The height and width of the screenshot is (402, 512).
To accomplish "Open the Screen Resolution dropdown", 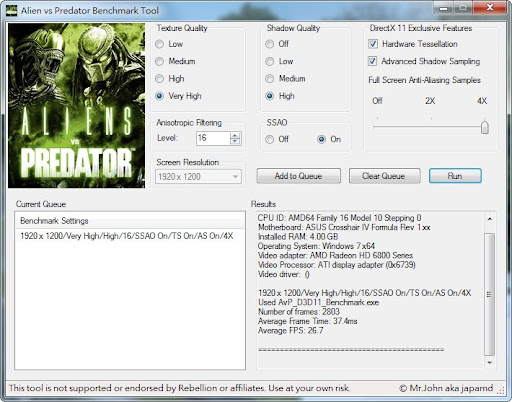I will tap(198, 177).
